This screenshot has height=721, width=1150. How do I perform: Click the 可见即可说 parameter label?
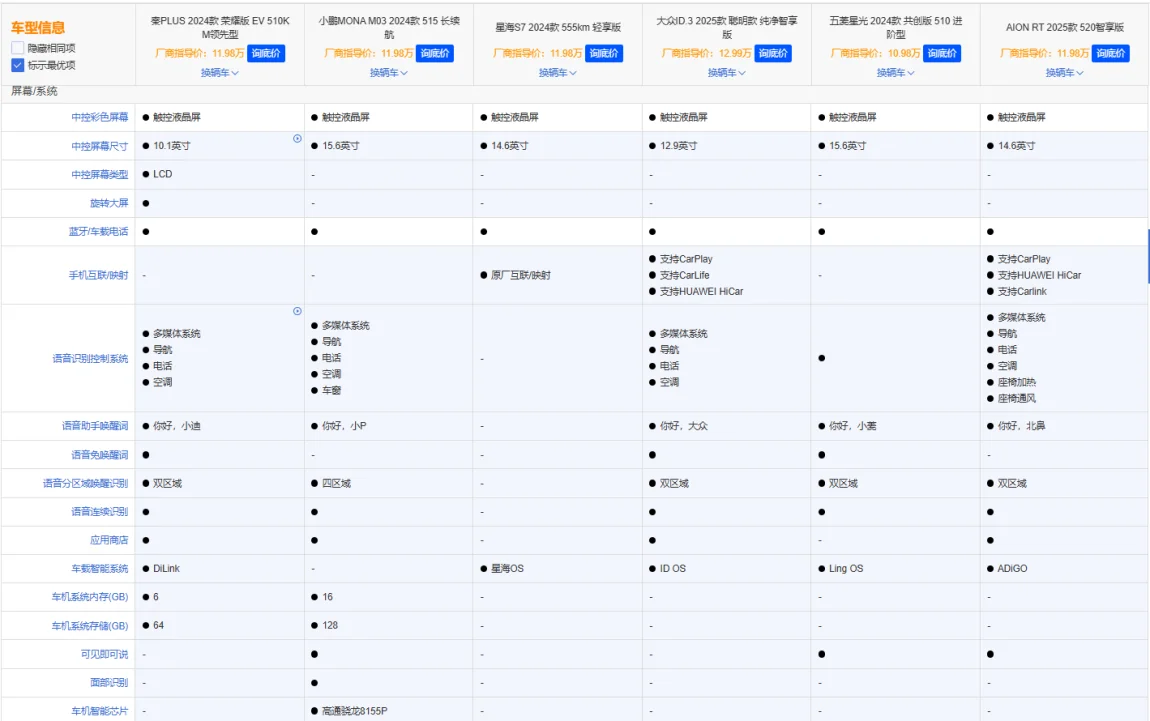point(104,654)
